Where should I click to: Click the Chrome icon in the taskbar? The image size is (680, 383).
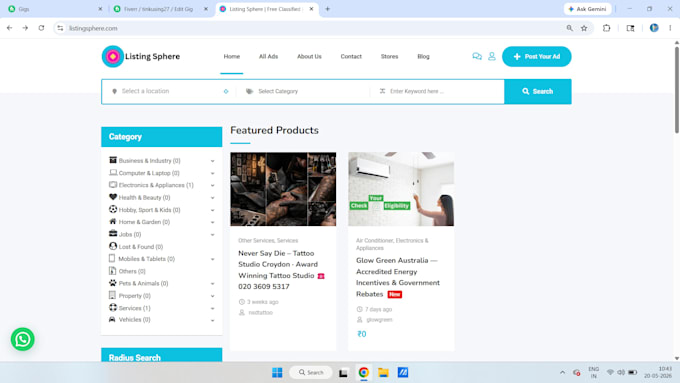coord(363,372)
